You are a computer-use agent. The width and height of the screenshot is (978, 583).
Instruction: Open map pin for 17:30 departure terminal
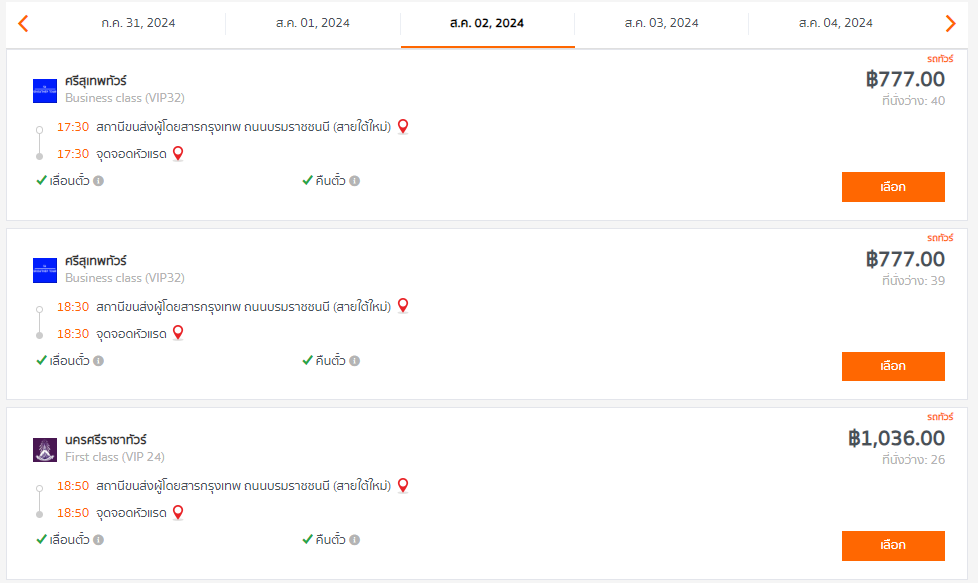point(403,127)
